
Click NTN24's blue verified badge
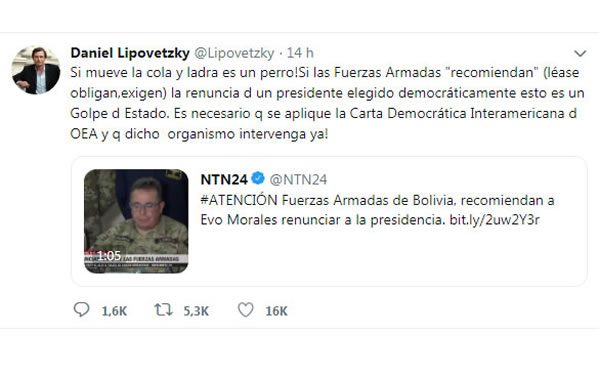coord(258,178)
